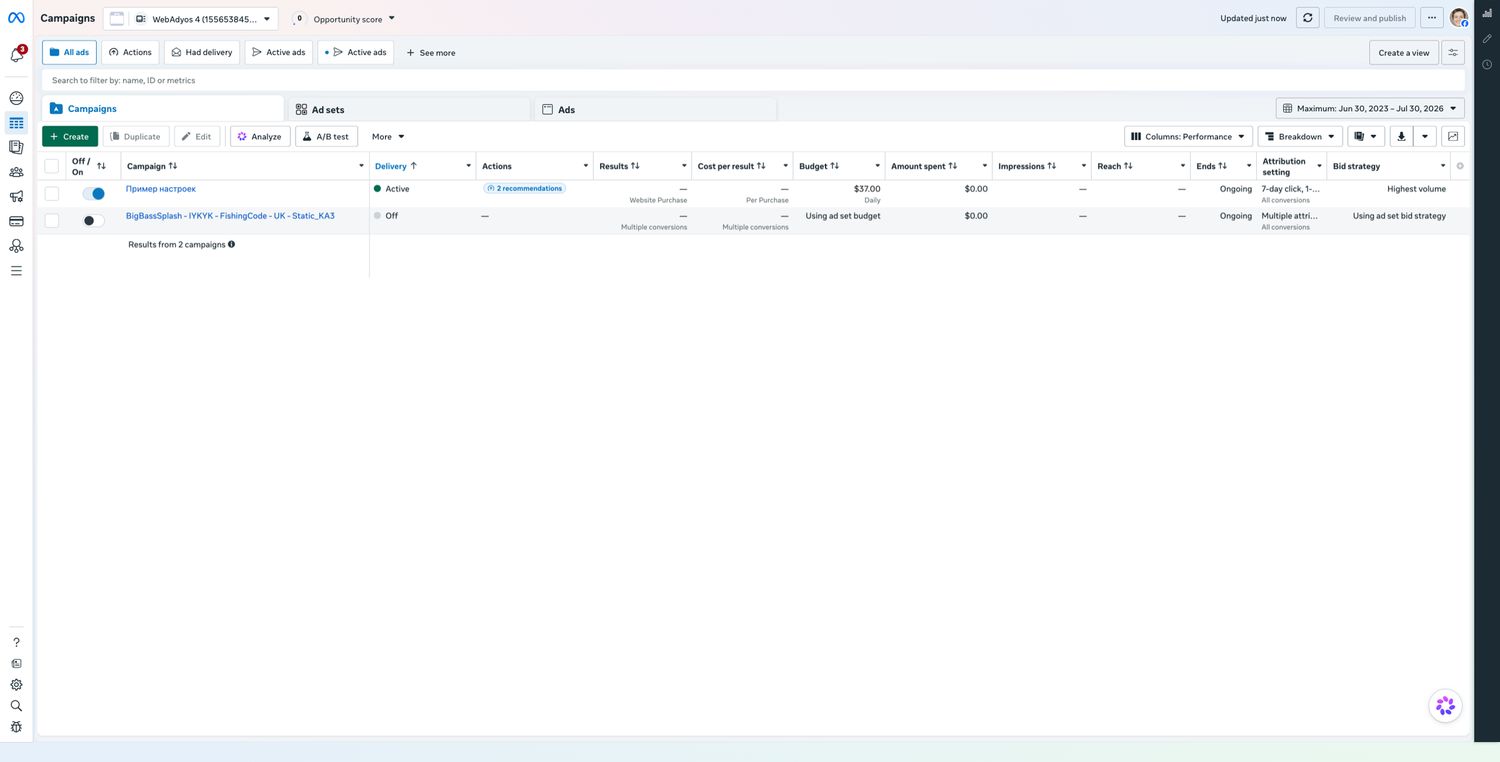1500x762 pixels.
Task: Click the search magnifier icon in sidebar
Action: [x=16, y=706]
